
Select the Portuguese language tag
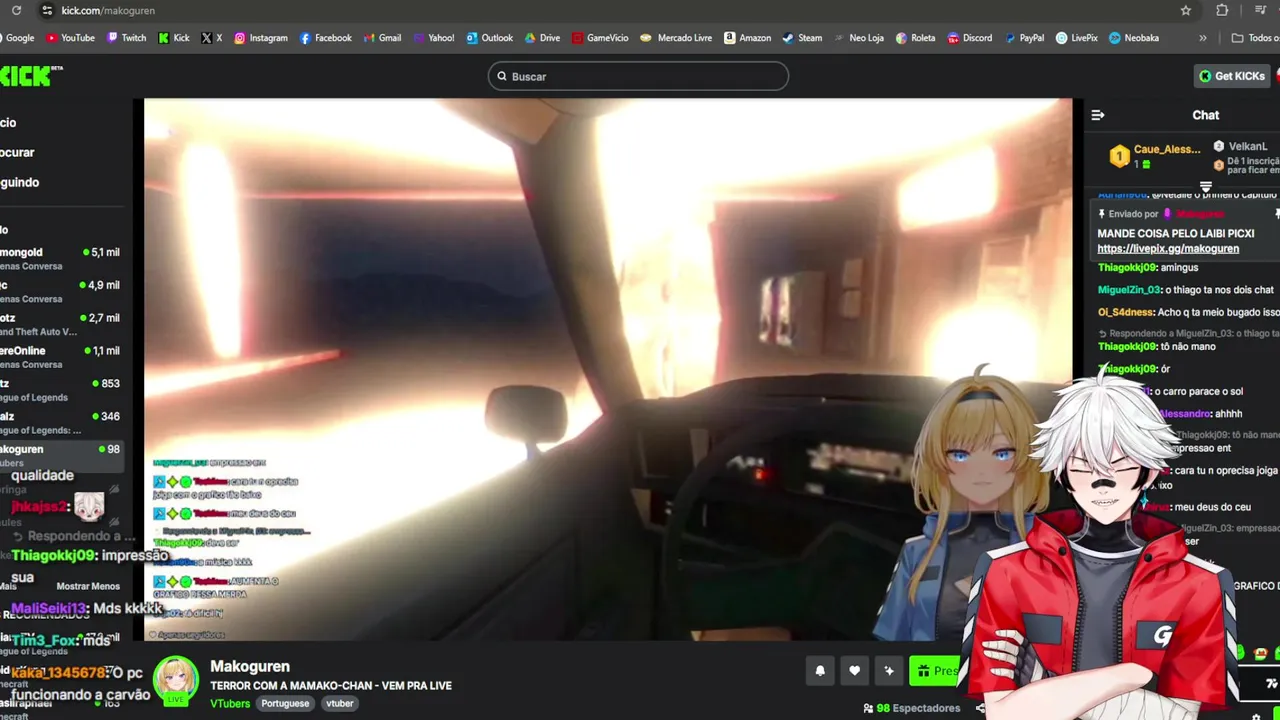[x=285, y=703]
